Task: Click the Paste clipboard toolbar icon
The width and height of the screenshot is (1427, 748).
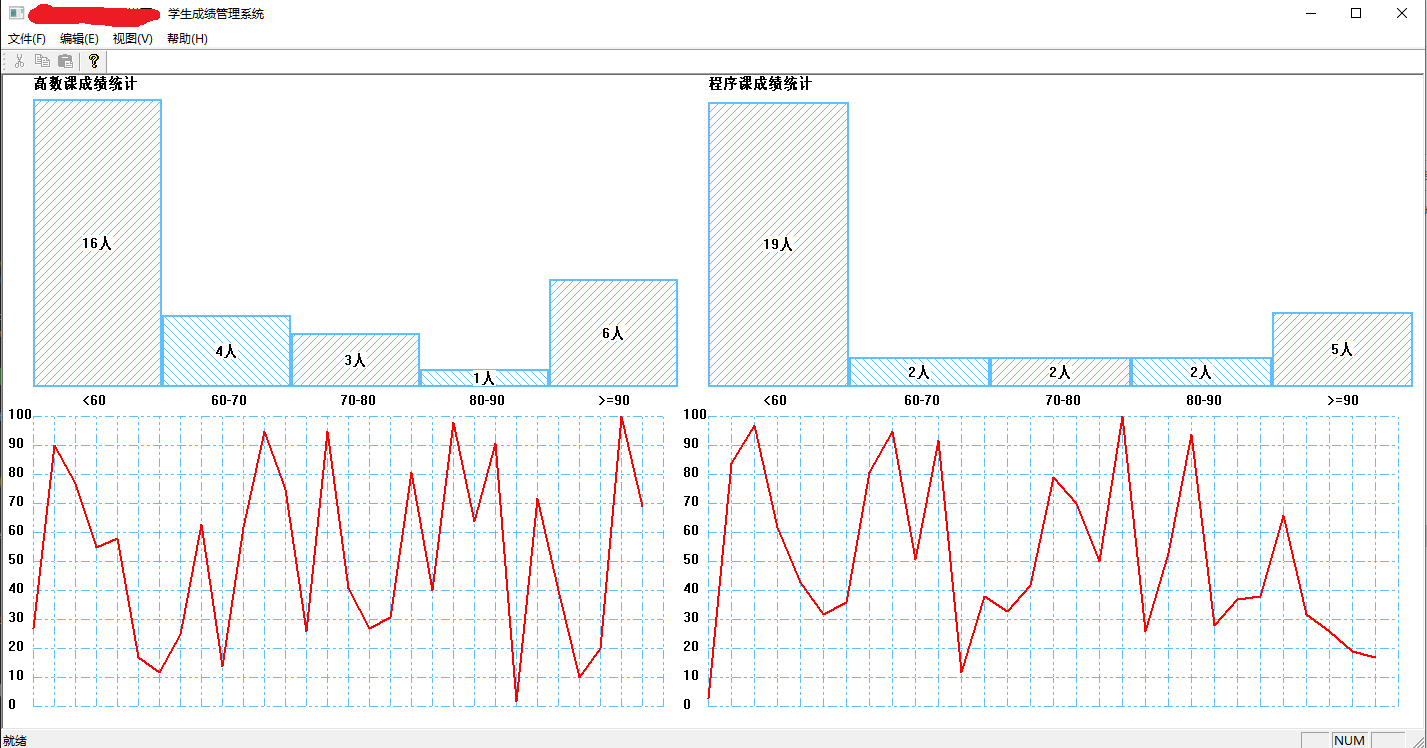Action: point(65,61)
